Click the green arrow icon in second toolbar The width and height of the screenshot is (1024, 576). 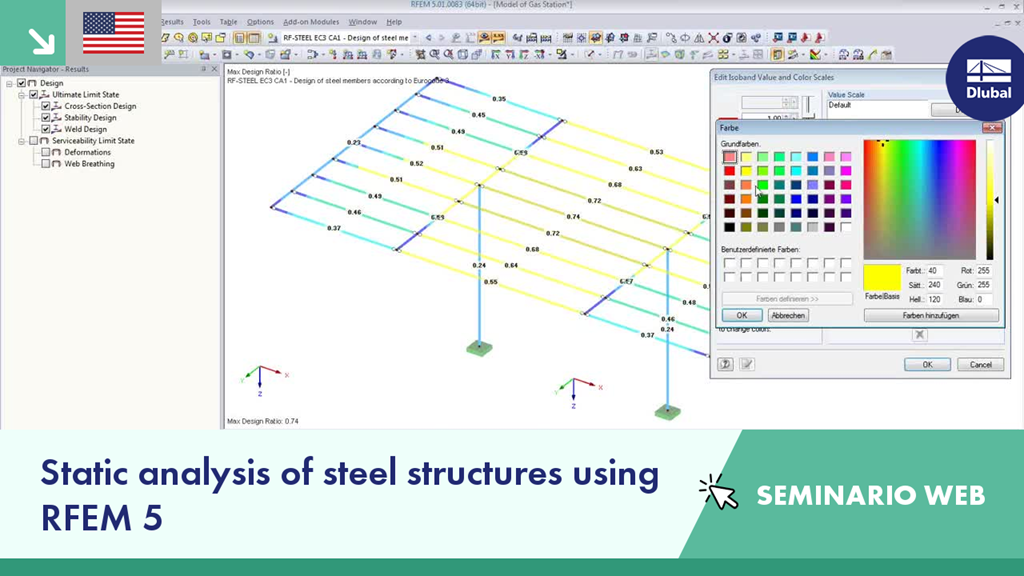[873, 55]
